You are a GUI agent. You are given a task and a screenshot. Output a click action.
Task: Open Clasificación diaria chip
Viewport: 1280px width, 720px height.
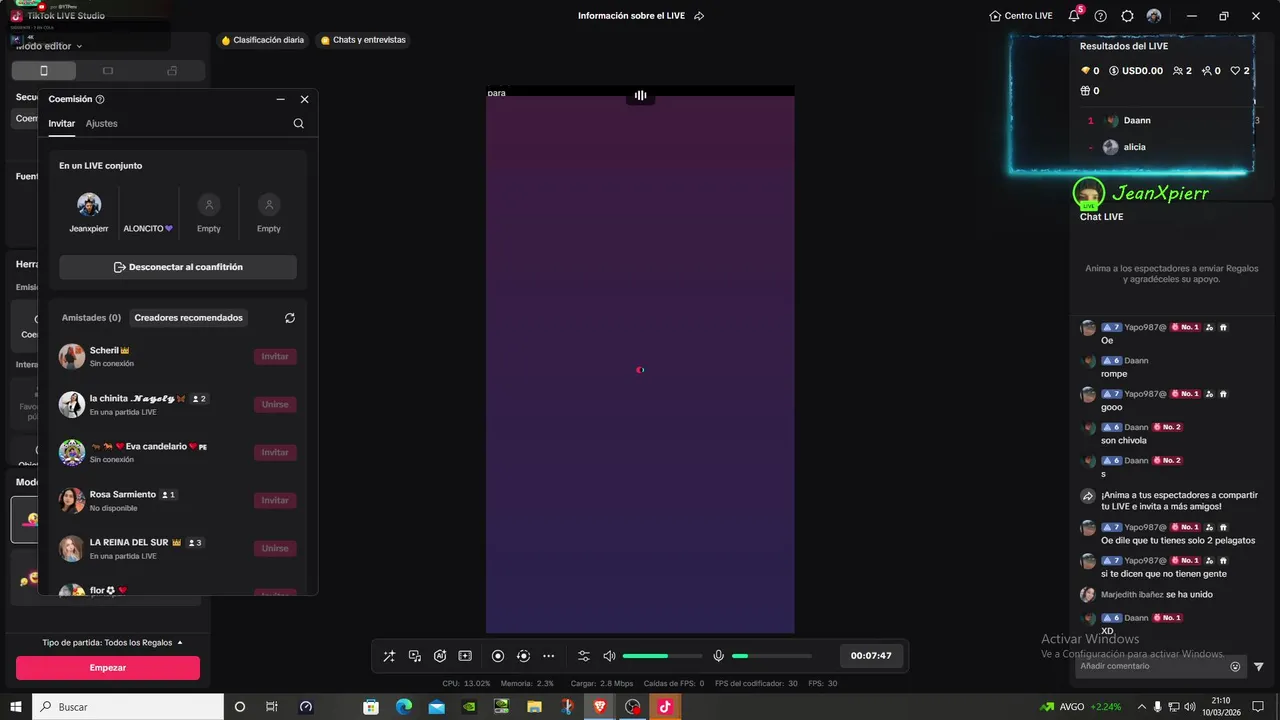(x=262, y=40)
